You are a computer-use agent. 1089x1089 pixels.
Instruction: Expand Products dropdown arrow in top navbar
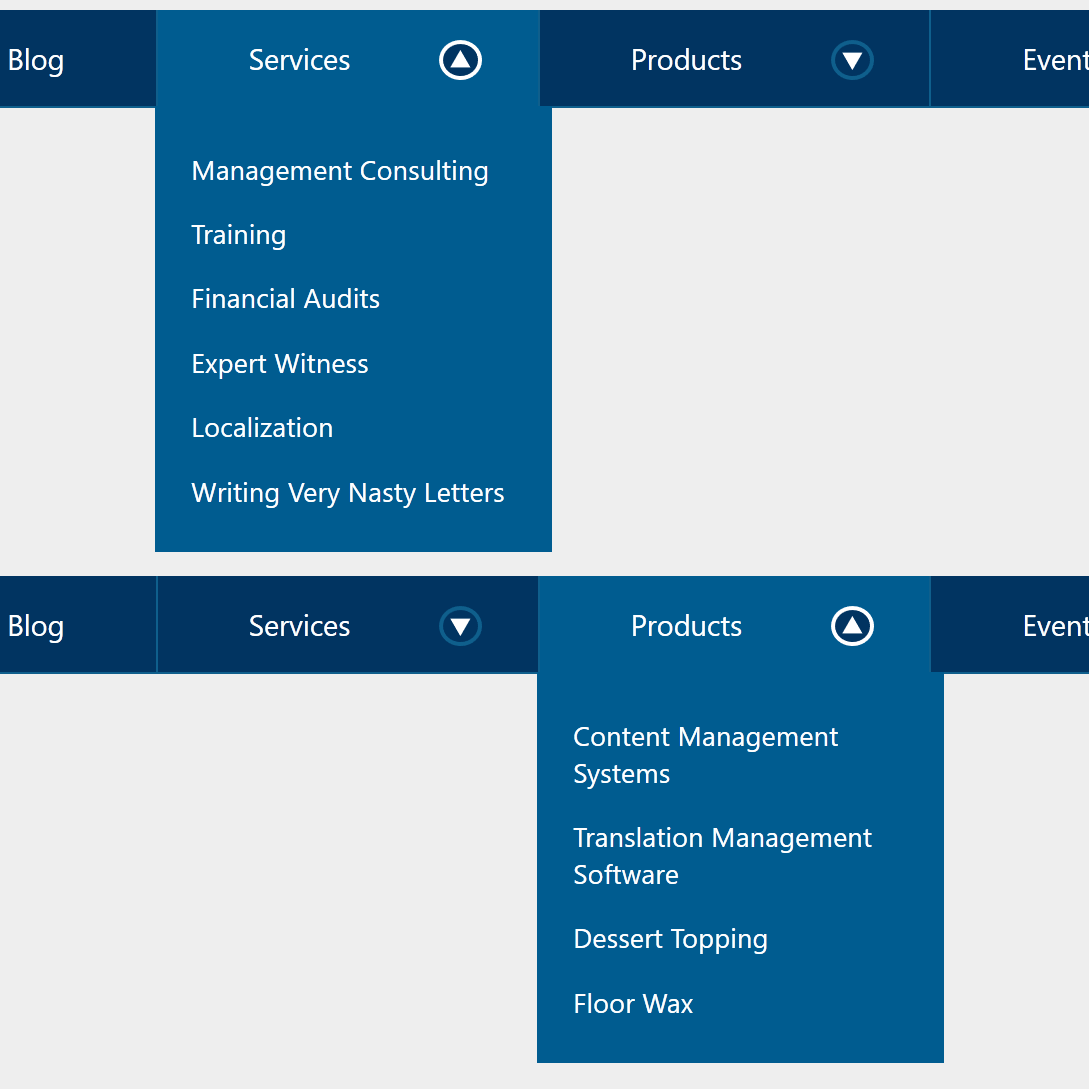click(x=852, y=60)
